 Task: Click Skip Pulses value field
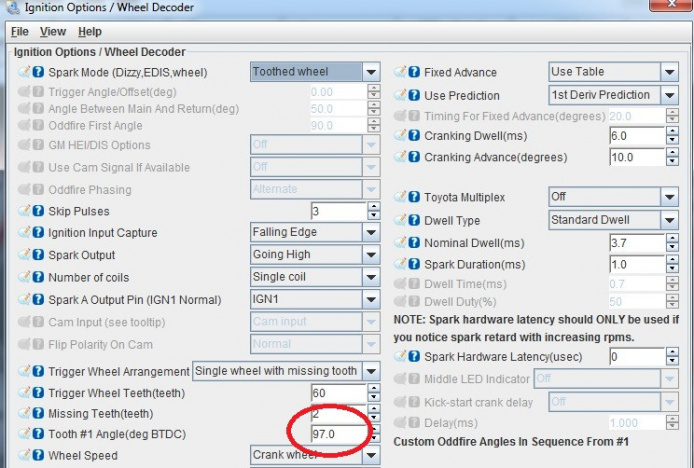point(339,211)
